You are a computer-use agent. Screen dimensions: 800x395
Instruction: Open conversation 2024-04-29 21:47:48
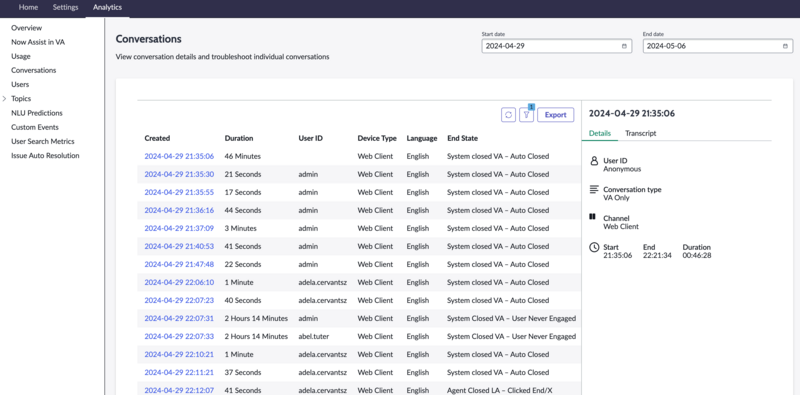179,264
